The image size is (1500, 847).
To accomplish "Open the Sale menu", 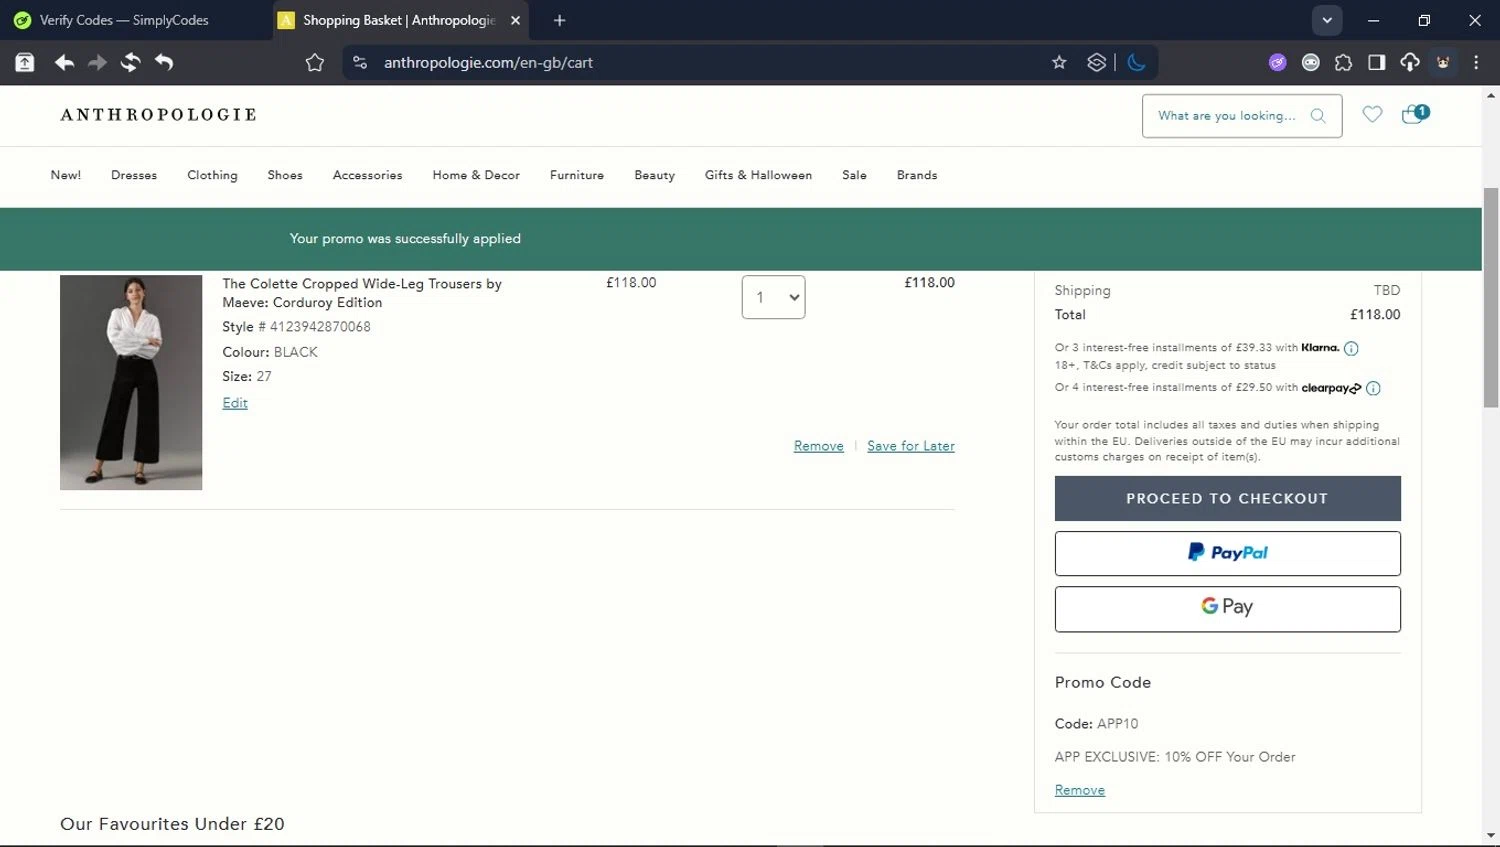I will pyautogui.click(x=854, y=175).
